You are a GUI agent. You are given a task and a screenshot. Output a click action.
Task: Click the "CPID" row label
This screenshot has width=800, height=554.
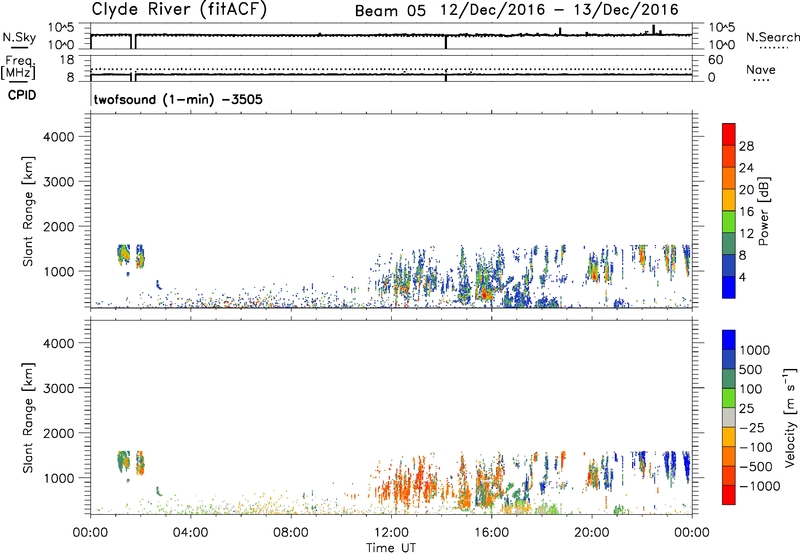pos(22,95)
